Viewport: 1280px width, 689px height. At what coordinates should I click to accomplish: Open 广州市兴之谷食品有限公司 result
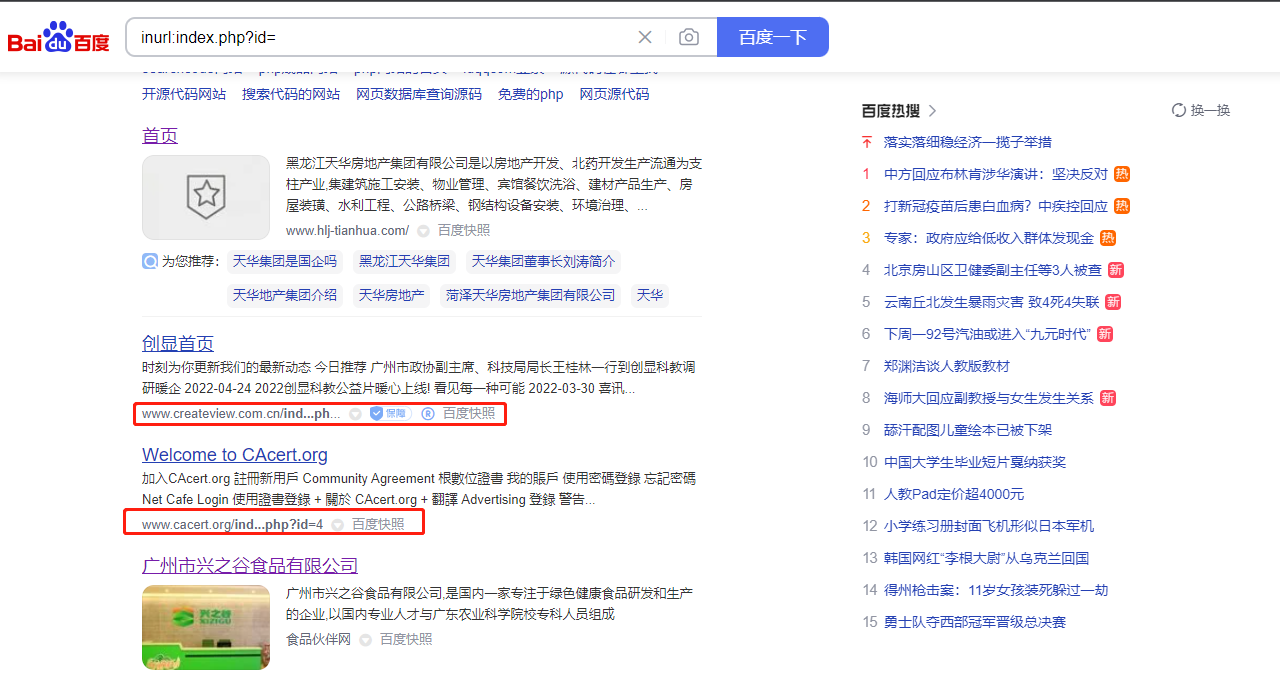click(x=250, y=566)
